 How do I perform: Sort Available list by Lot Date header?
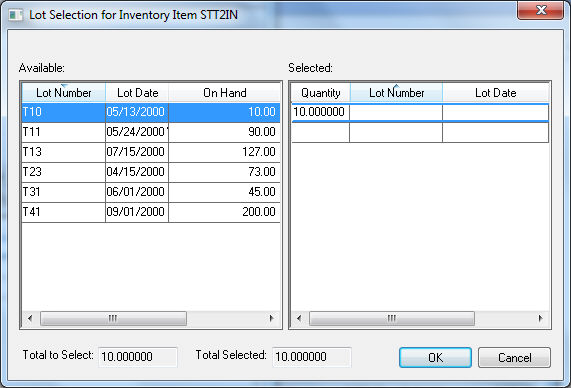click(x=137, y=93)
